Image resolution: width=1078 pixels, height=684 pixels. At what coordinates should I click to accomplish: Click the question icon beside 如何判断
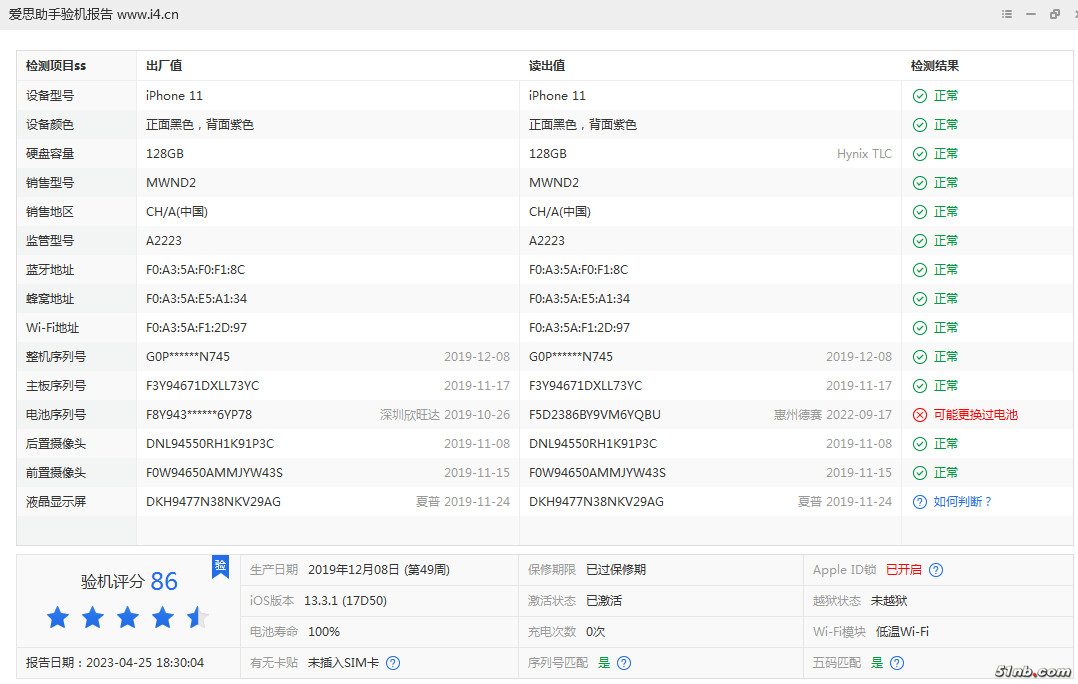coord(920,502)
